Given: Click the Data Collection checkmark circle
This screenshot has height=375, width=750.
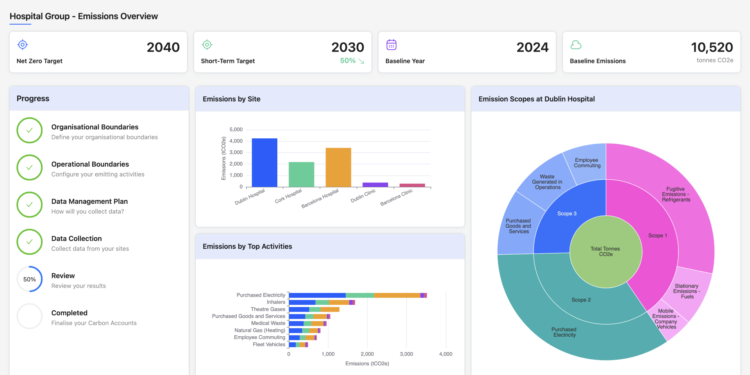Looking at the screenshot, I should pos(30,242).
